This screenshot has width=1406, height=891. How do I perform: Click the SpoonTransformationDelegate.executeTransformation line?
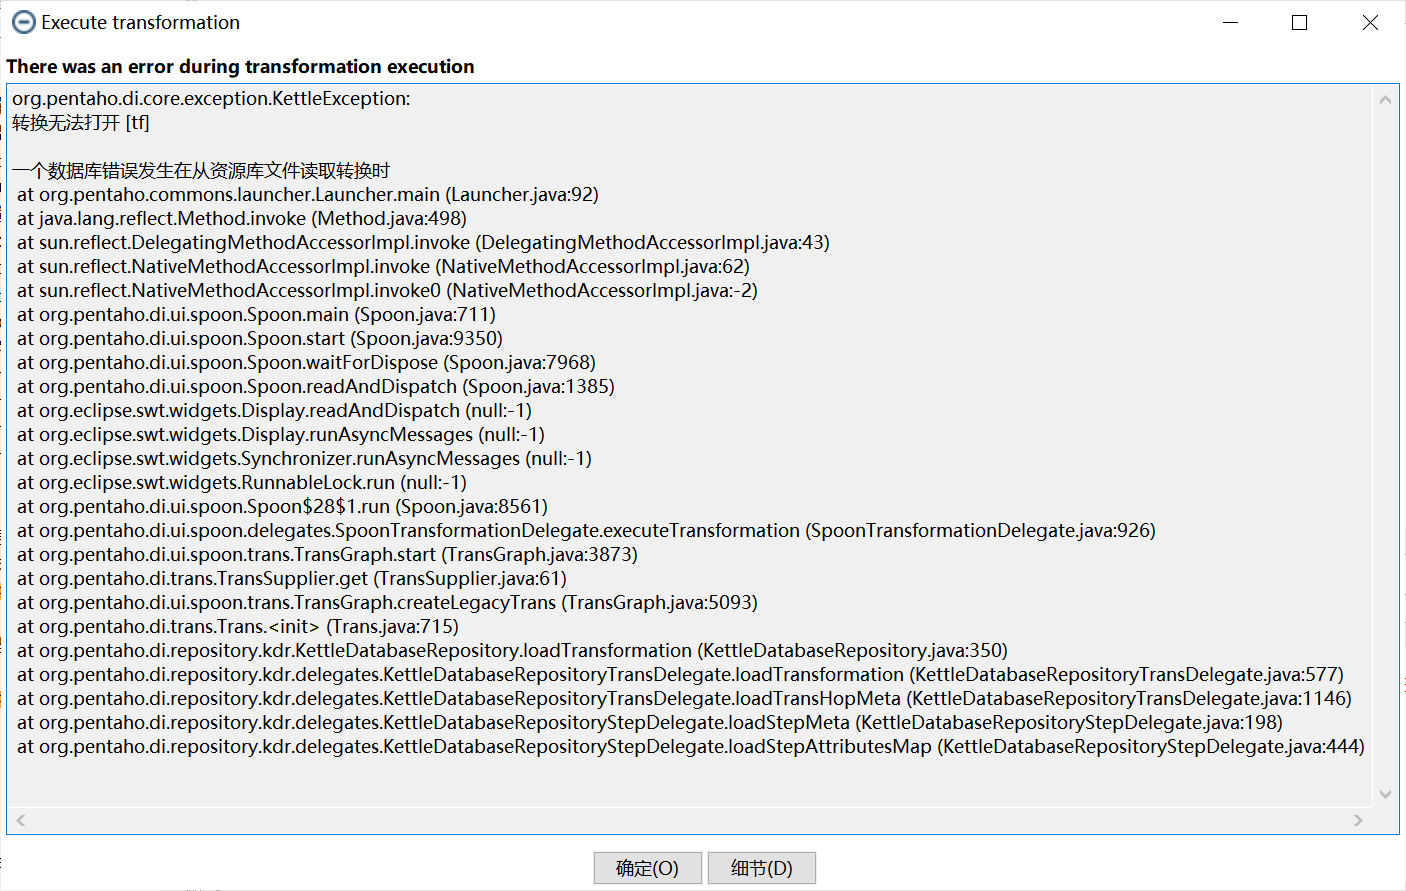click(x=586, y=531)
